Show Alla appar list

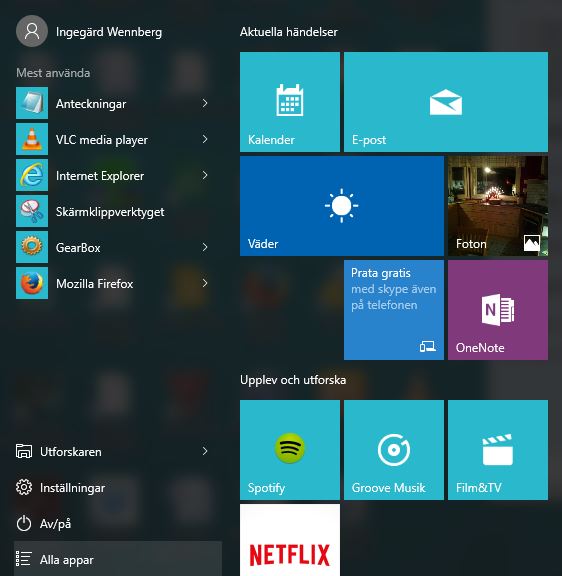(x=118, y=559)
